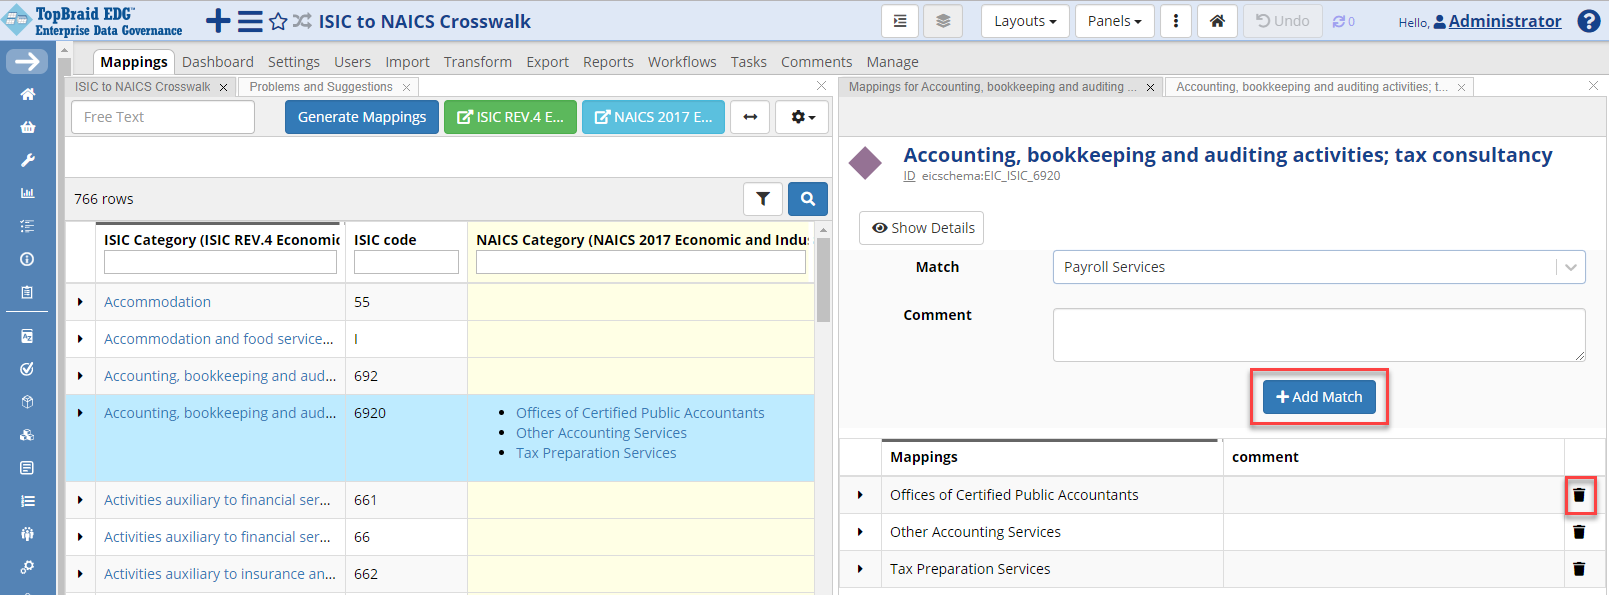1609x595 pixels.
Task: Delete the Offices of Certified Public Accountants mapping
Action: (x=1579, y=495)
